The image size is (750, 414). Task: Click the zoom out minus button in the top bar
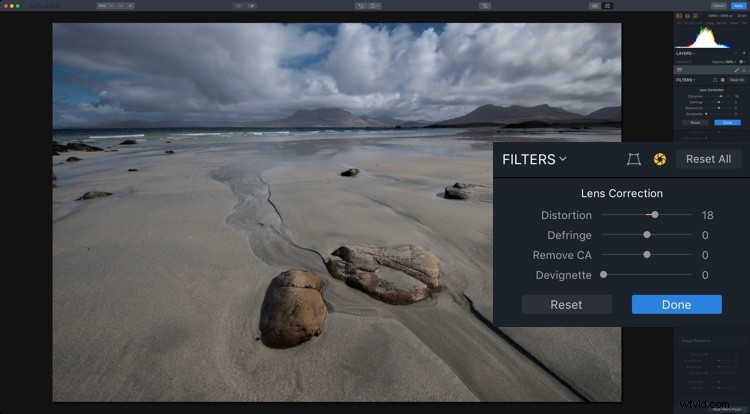[x=121, y=6]
